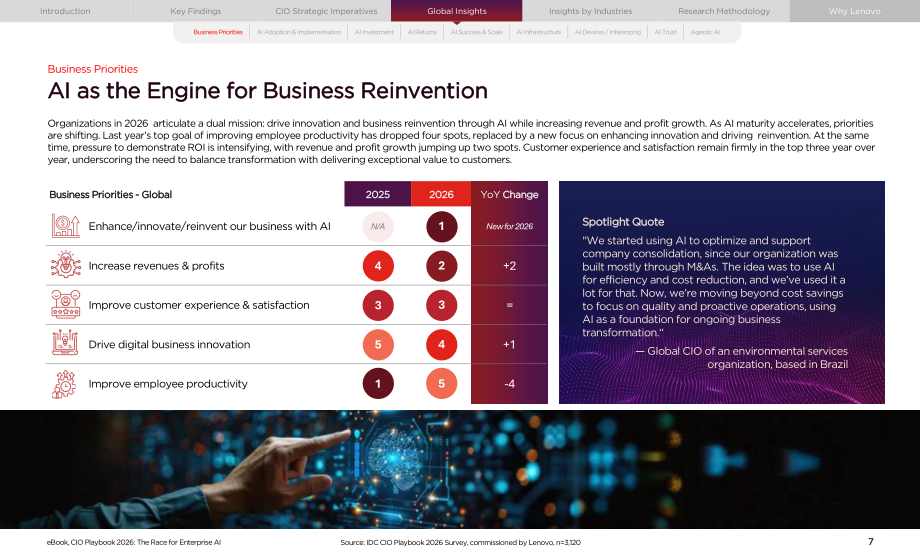Open the Why Lenovo tab
This screenshot has width=920, height=559.
coord(854,11)
